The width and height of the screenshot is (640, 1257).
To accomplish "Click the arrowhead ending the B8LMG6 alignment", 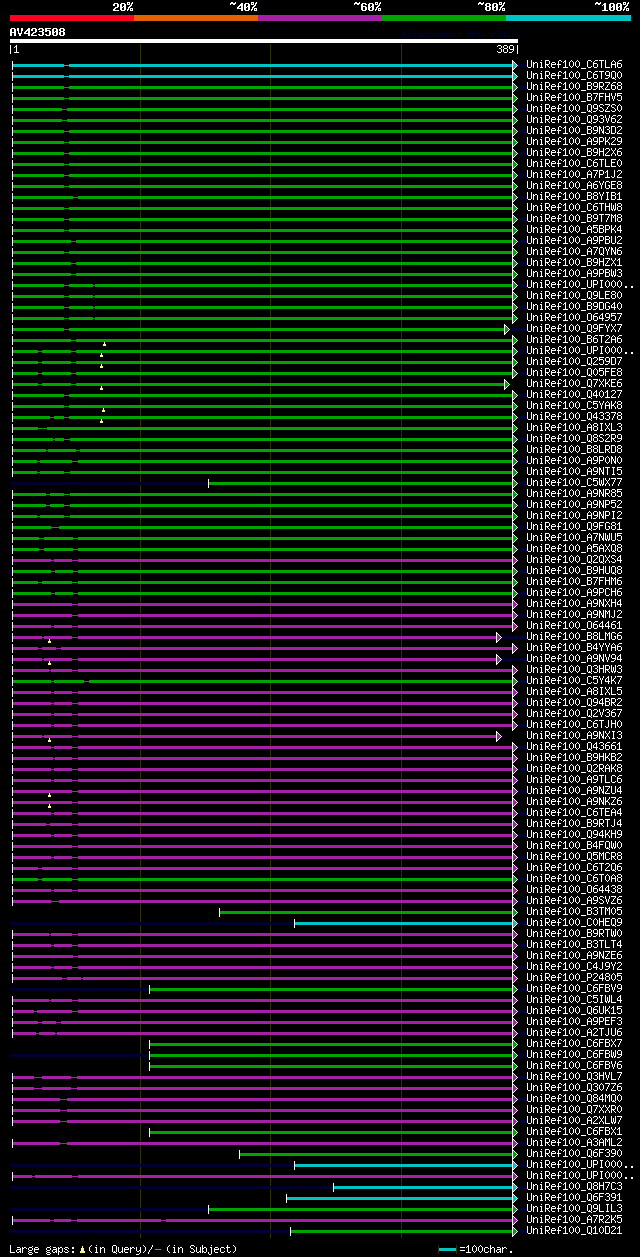I will [499, 636].
